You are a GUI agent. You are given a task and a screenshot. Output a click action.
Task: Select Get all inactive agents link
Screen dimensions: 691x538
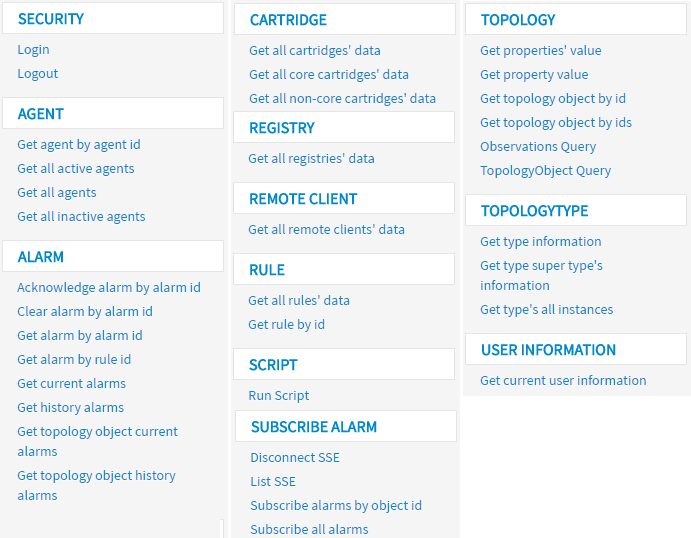81,217
